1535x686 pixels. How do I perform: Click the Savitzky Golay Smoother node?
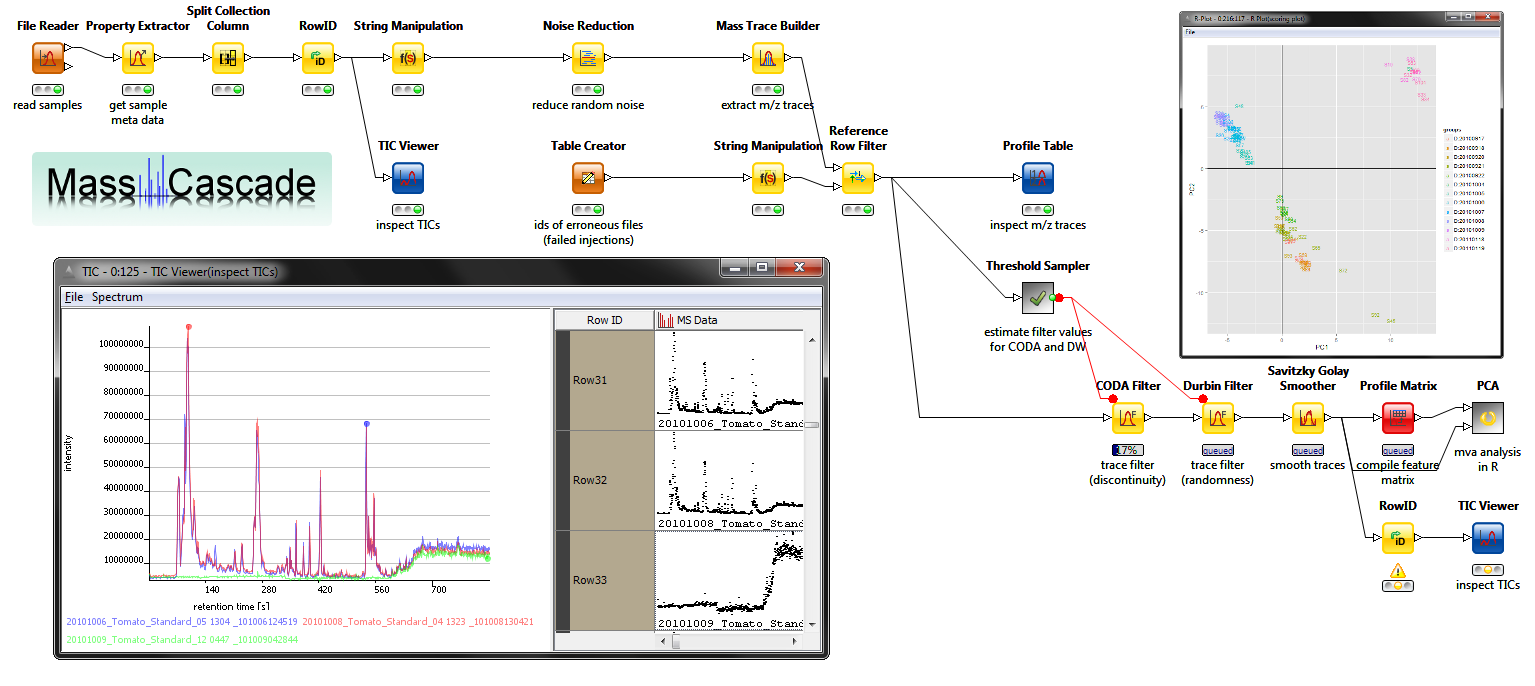(1308, 418)
